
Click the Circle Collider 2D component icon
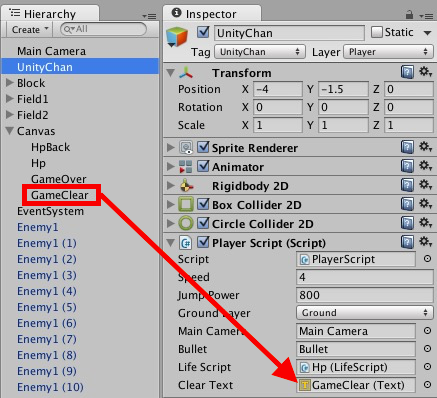pyautogui.click(x=186, y=223)
